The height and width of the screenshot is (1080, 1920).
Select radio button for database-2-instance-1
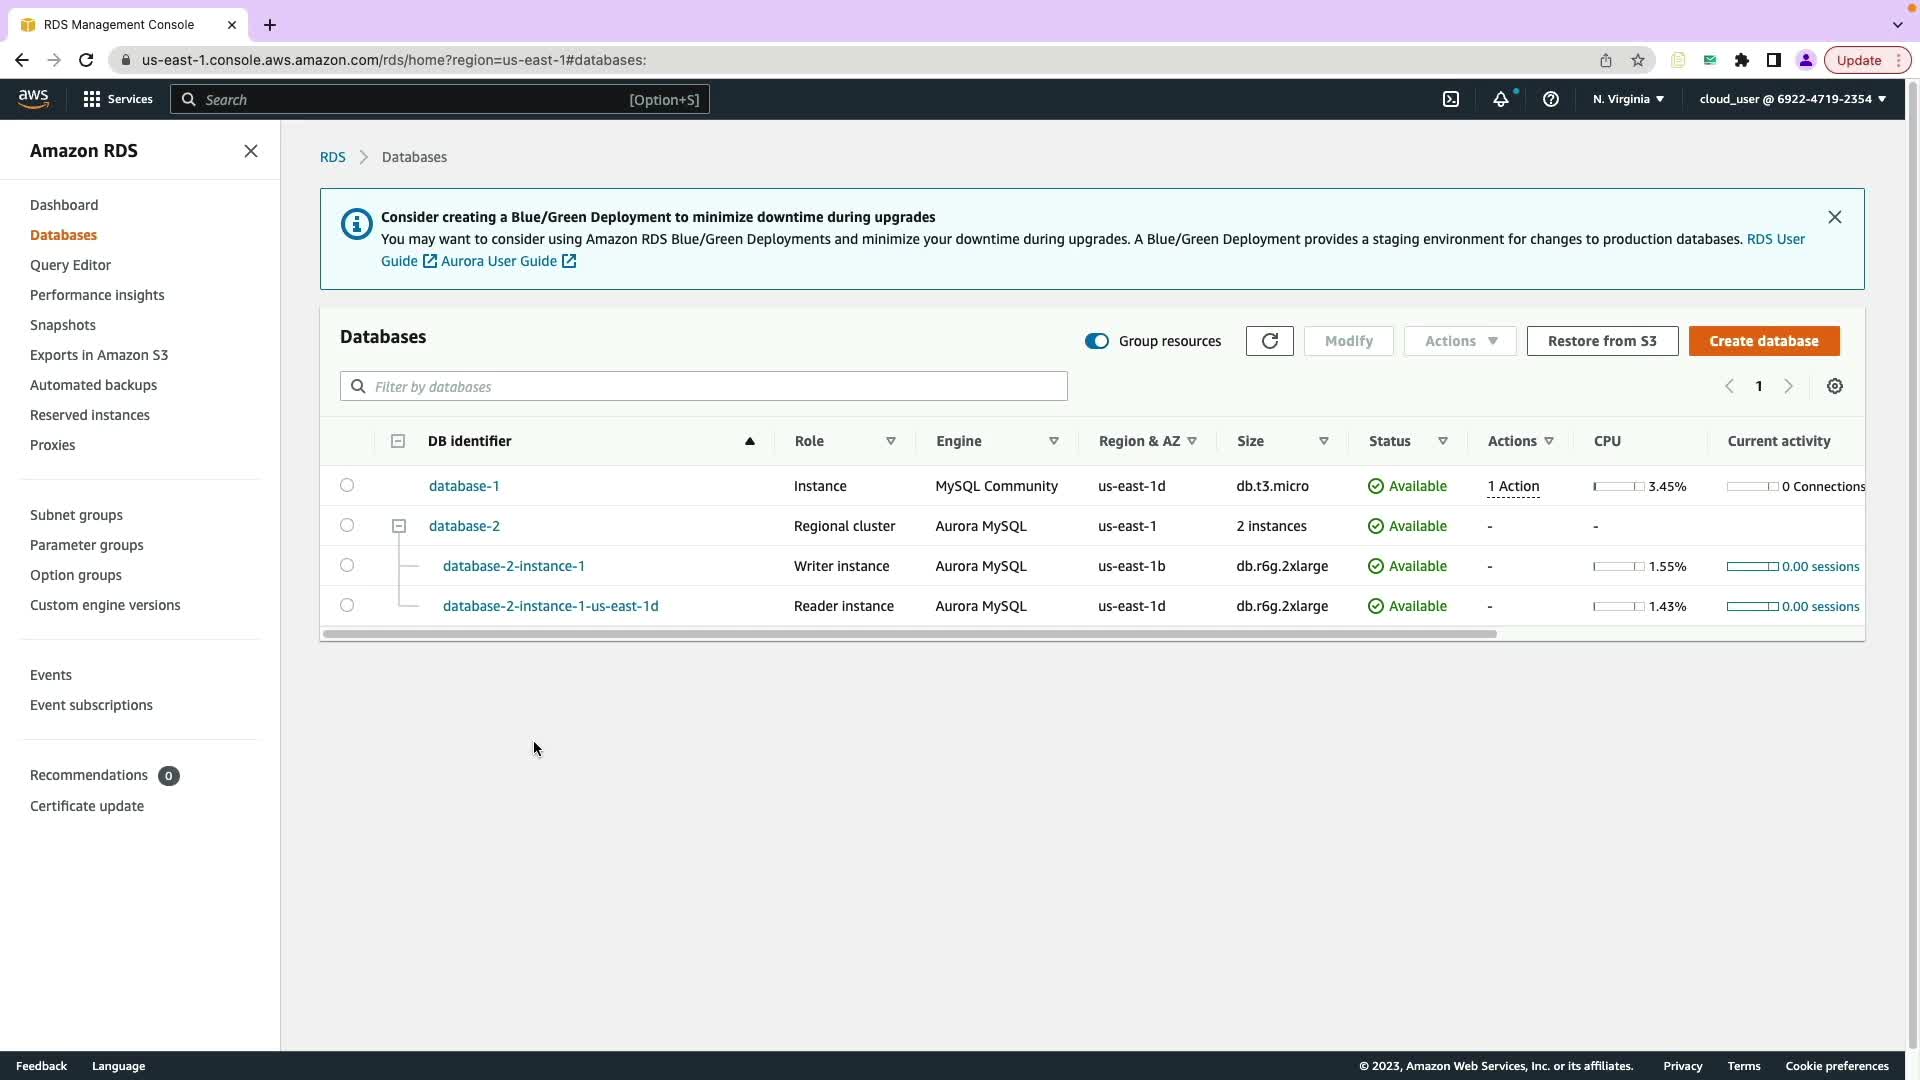pyautogui.click(x=347, y=565)
